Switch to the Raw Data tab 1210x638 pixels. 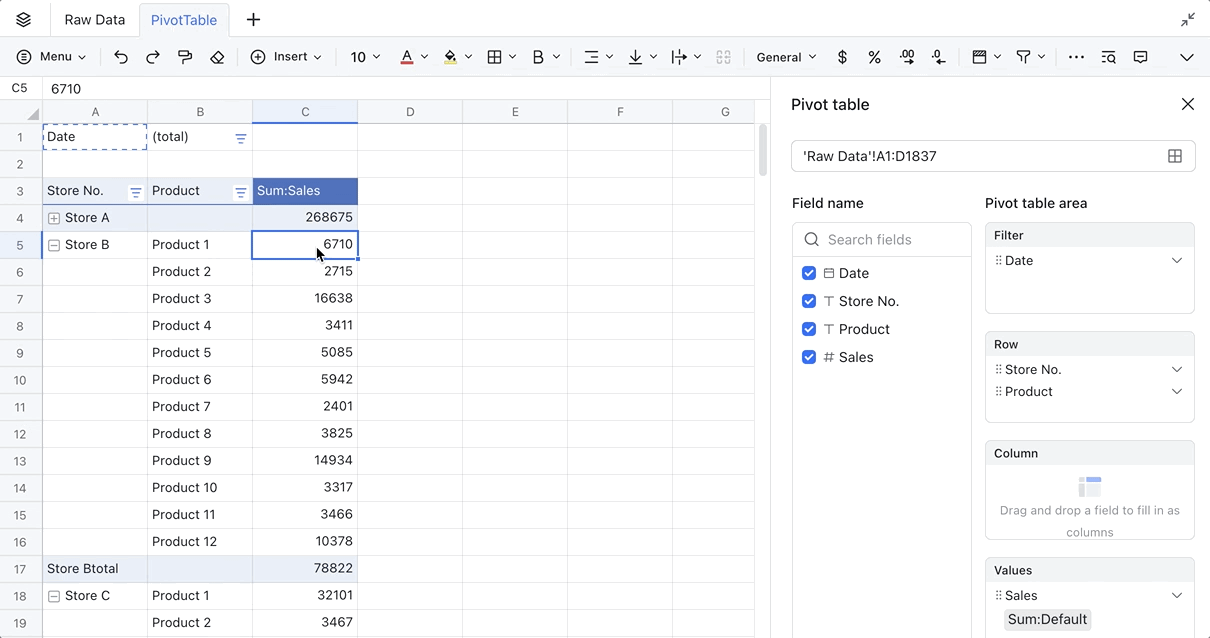point(94,19)
